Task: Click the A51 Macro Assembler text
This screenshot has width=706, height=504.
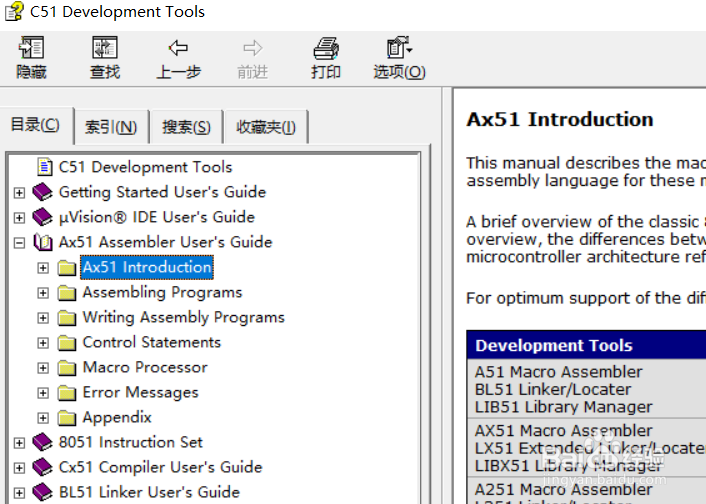Action: coord(558,372)
